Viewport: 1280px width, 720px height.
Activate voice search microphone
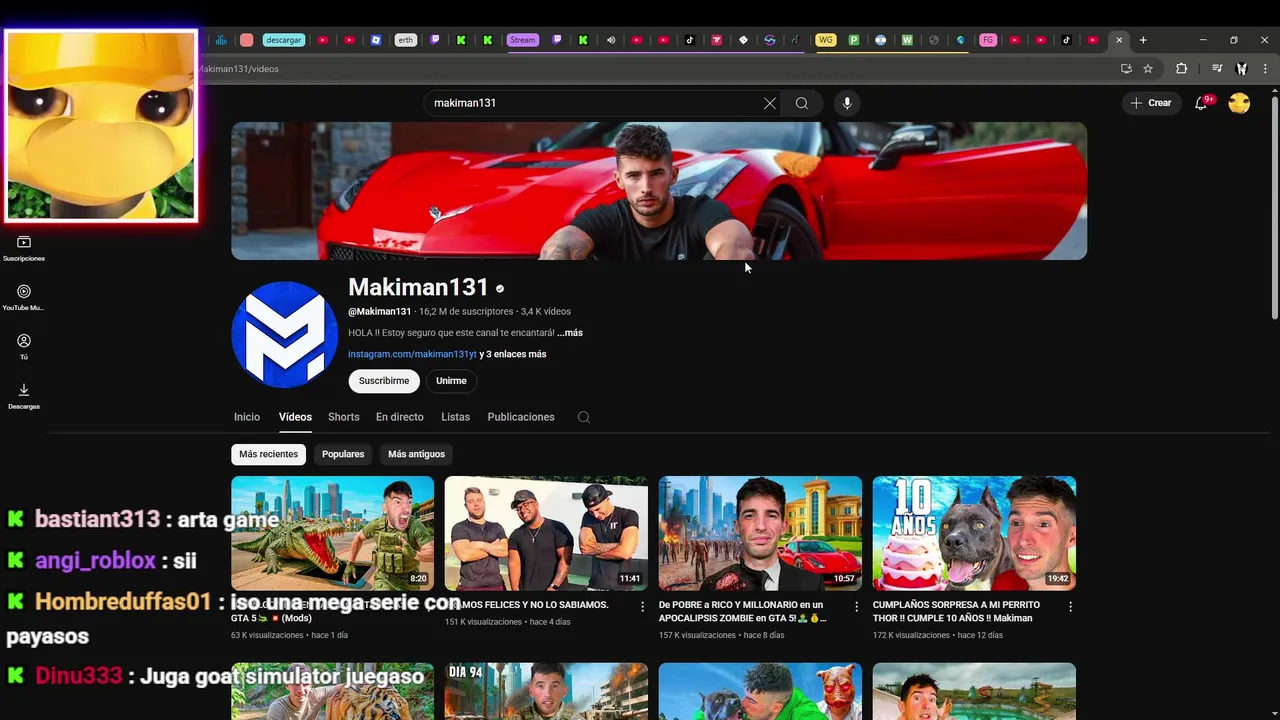pos(847,103)
